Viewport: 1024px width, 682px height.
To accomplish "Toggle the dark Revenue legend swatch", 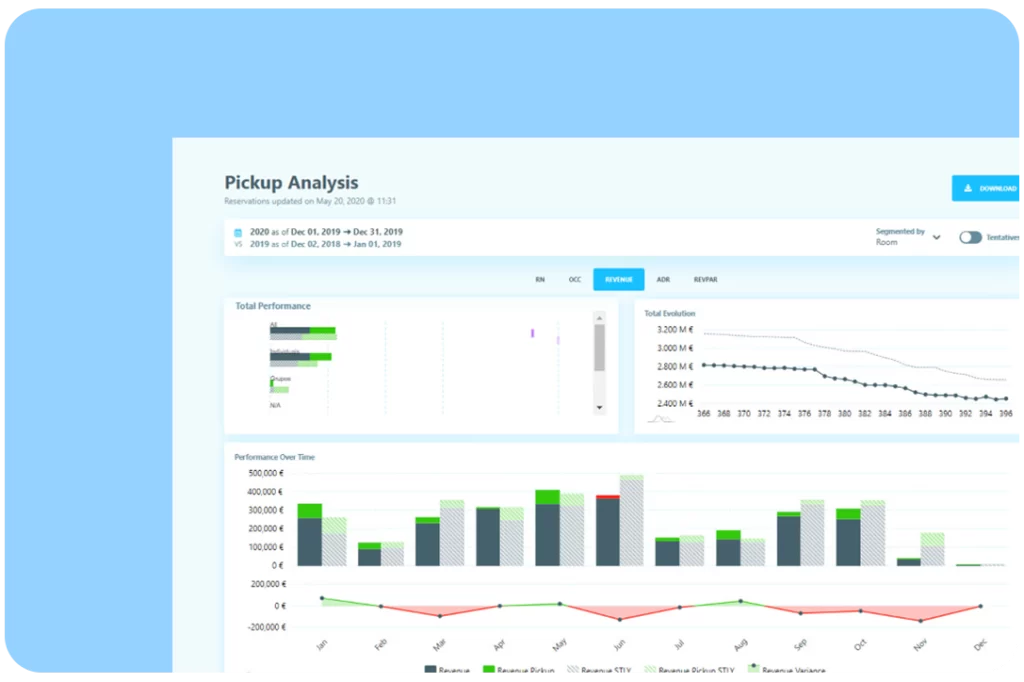I will click(x=431, y=671).
